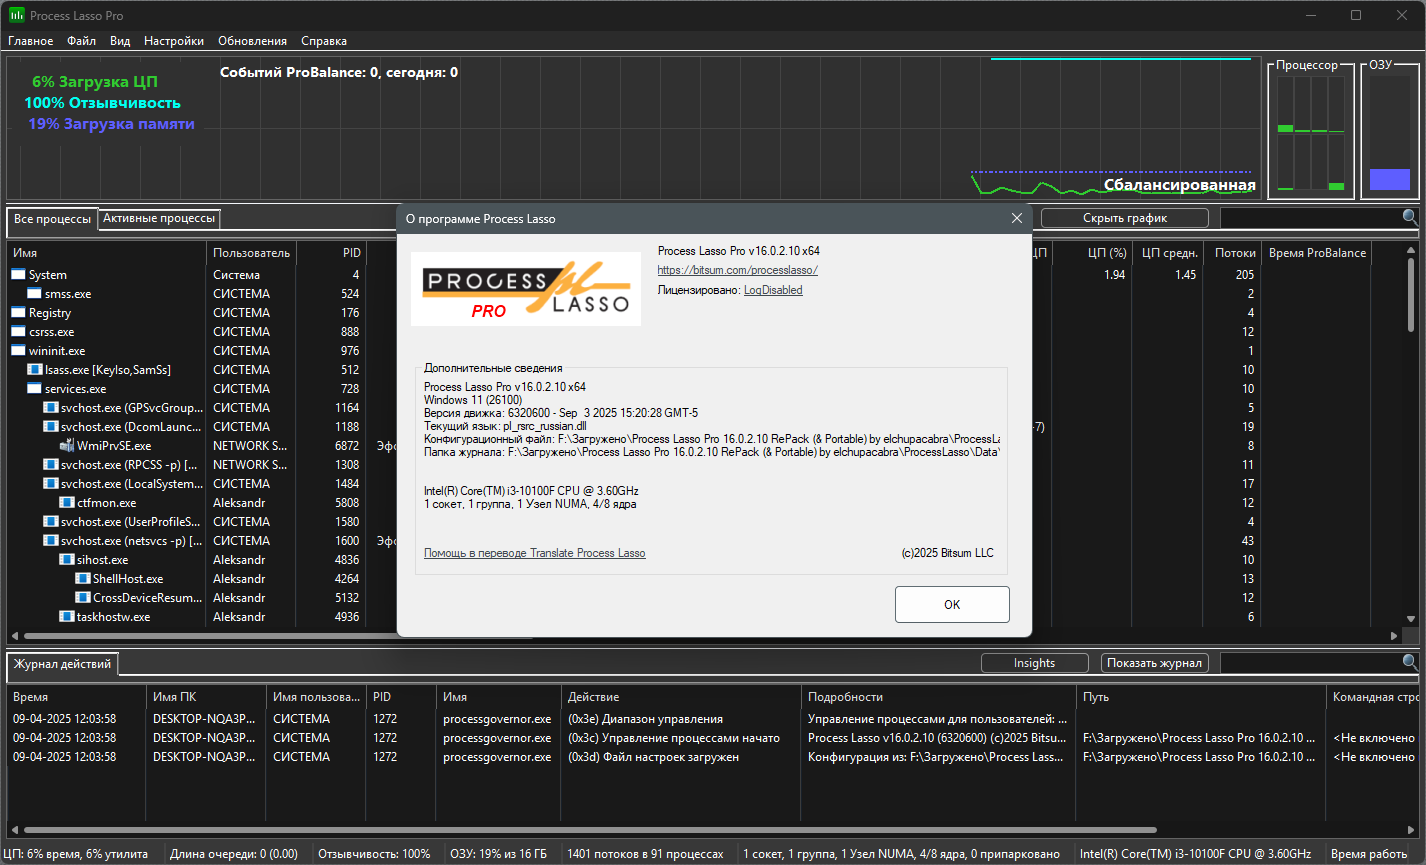This screenshot has width=1426, height=865.
Task: Click the Insights button
Action: coord(1034,663)
